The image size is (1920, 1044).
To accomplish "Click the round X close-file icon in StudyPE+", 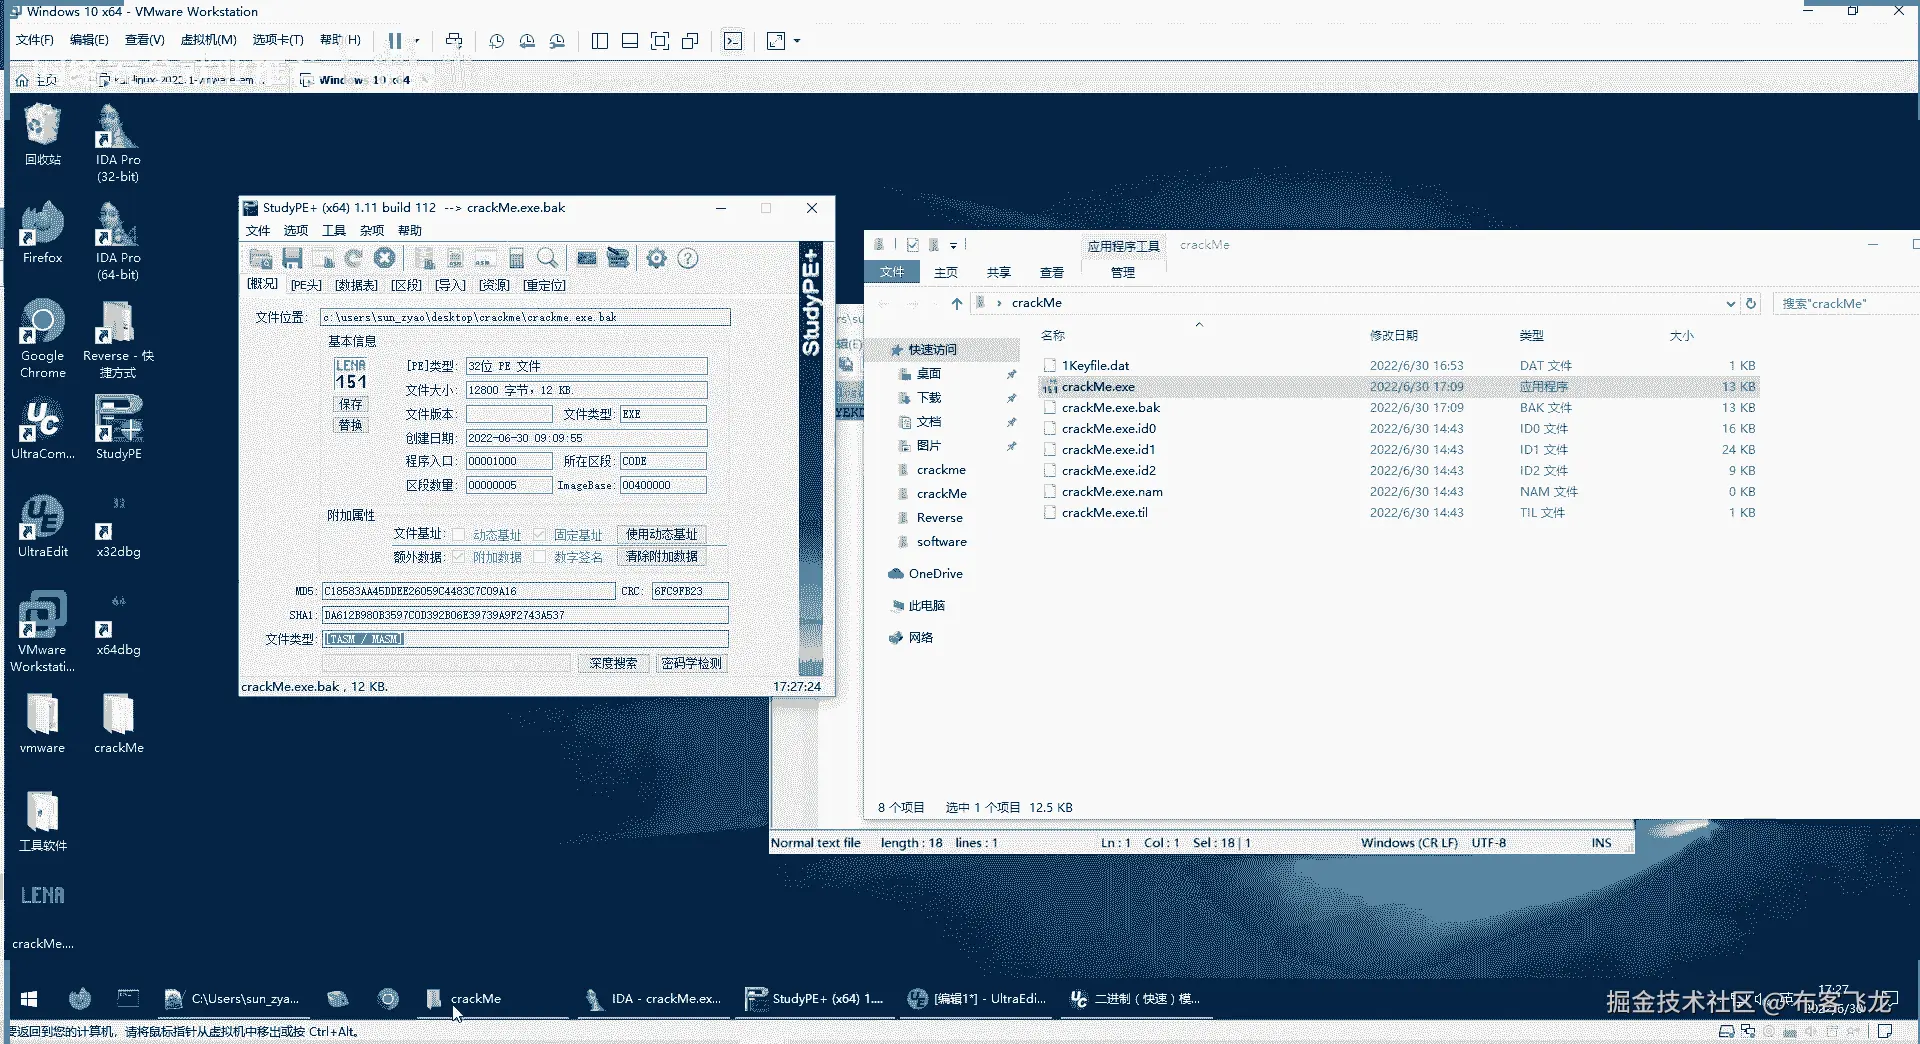I will [385, 259].
